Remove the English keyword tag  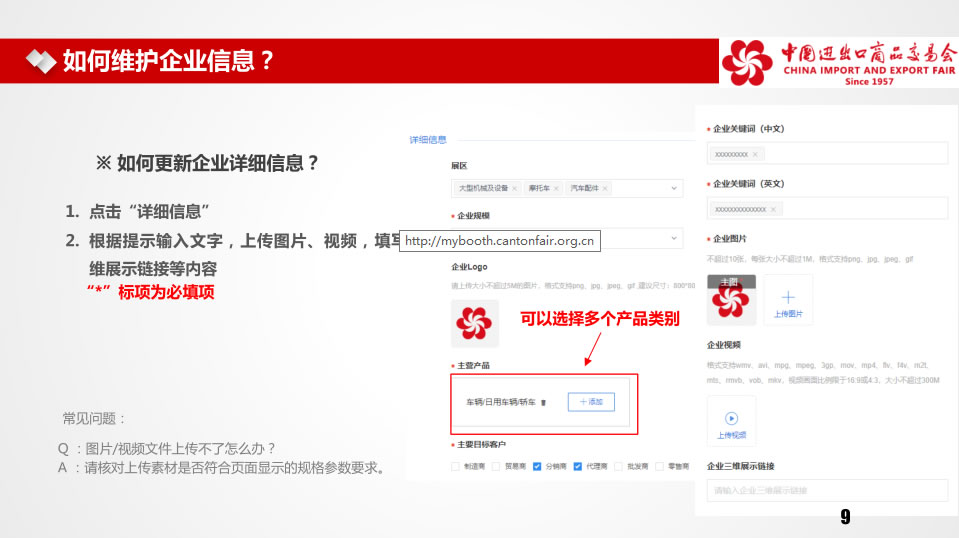coord(773,209)
